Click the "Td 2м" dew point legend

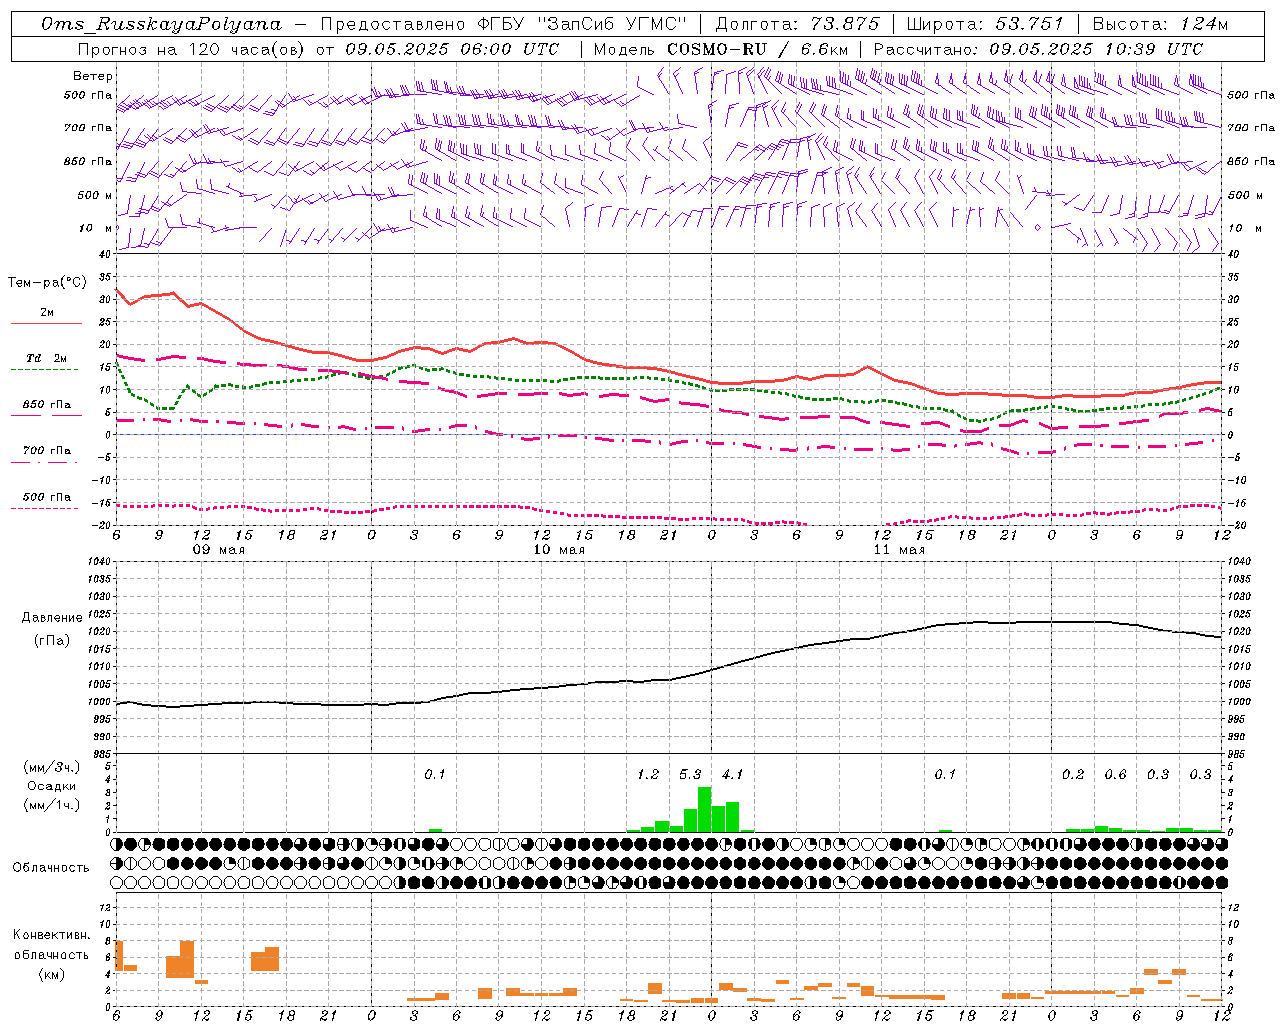46,358
